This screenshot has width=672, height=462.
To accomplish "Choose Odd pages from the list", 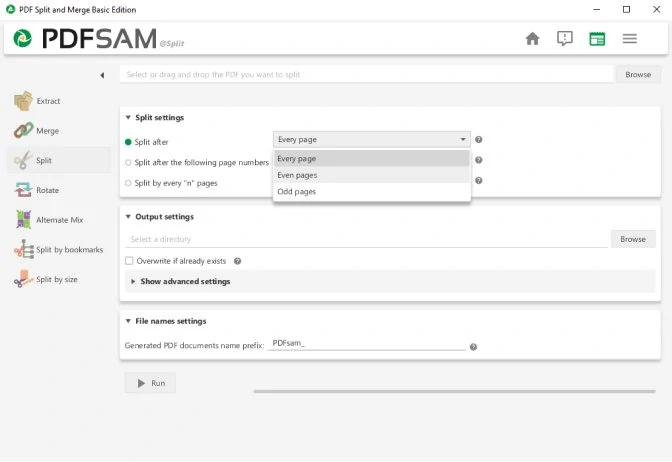I will tap(372, 192).
